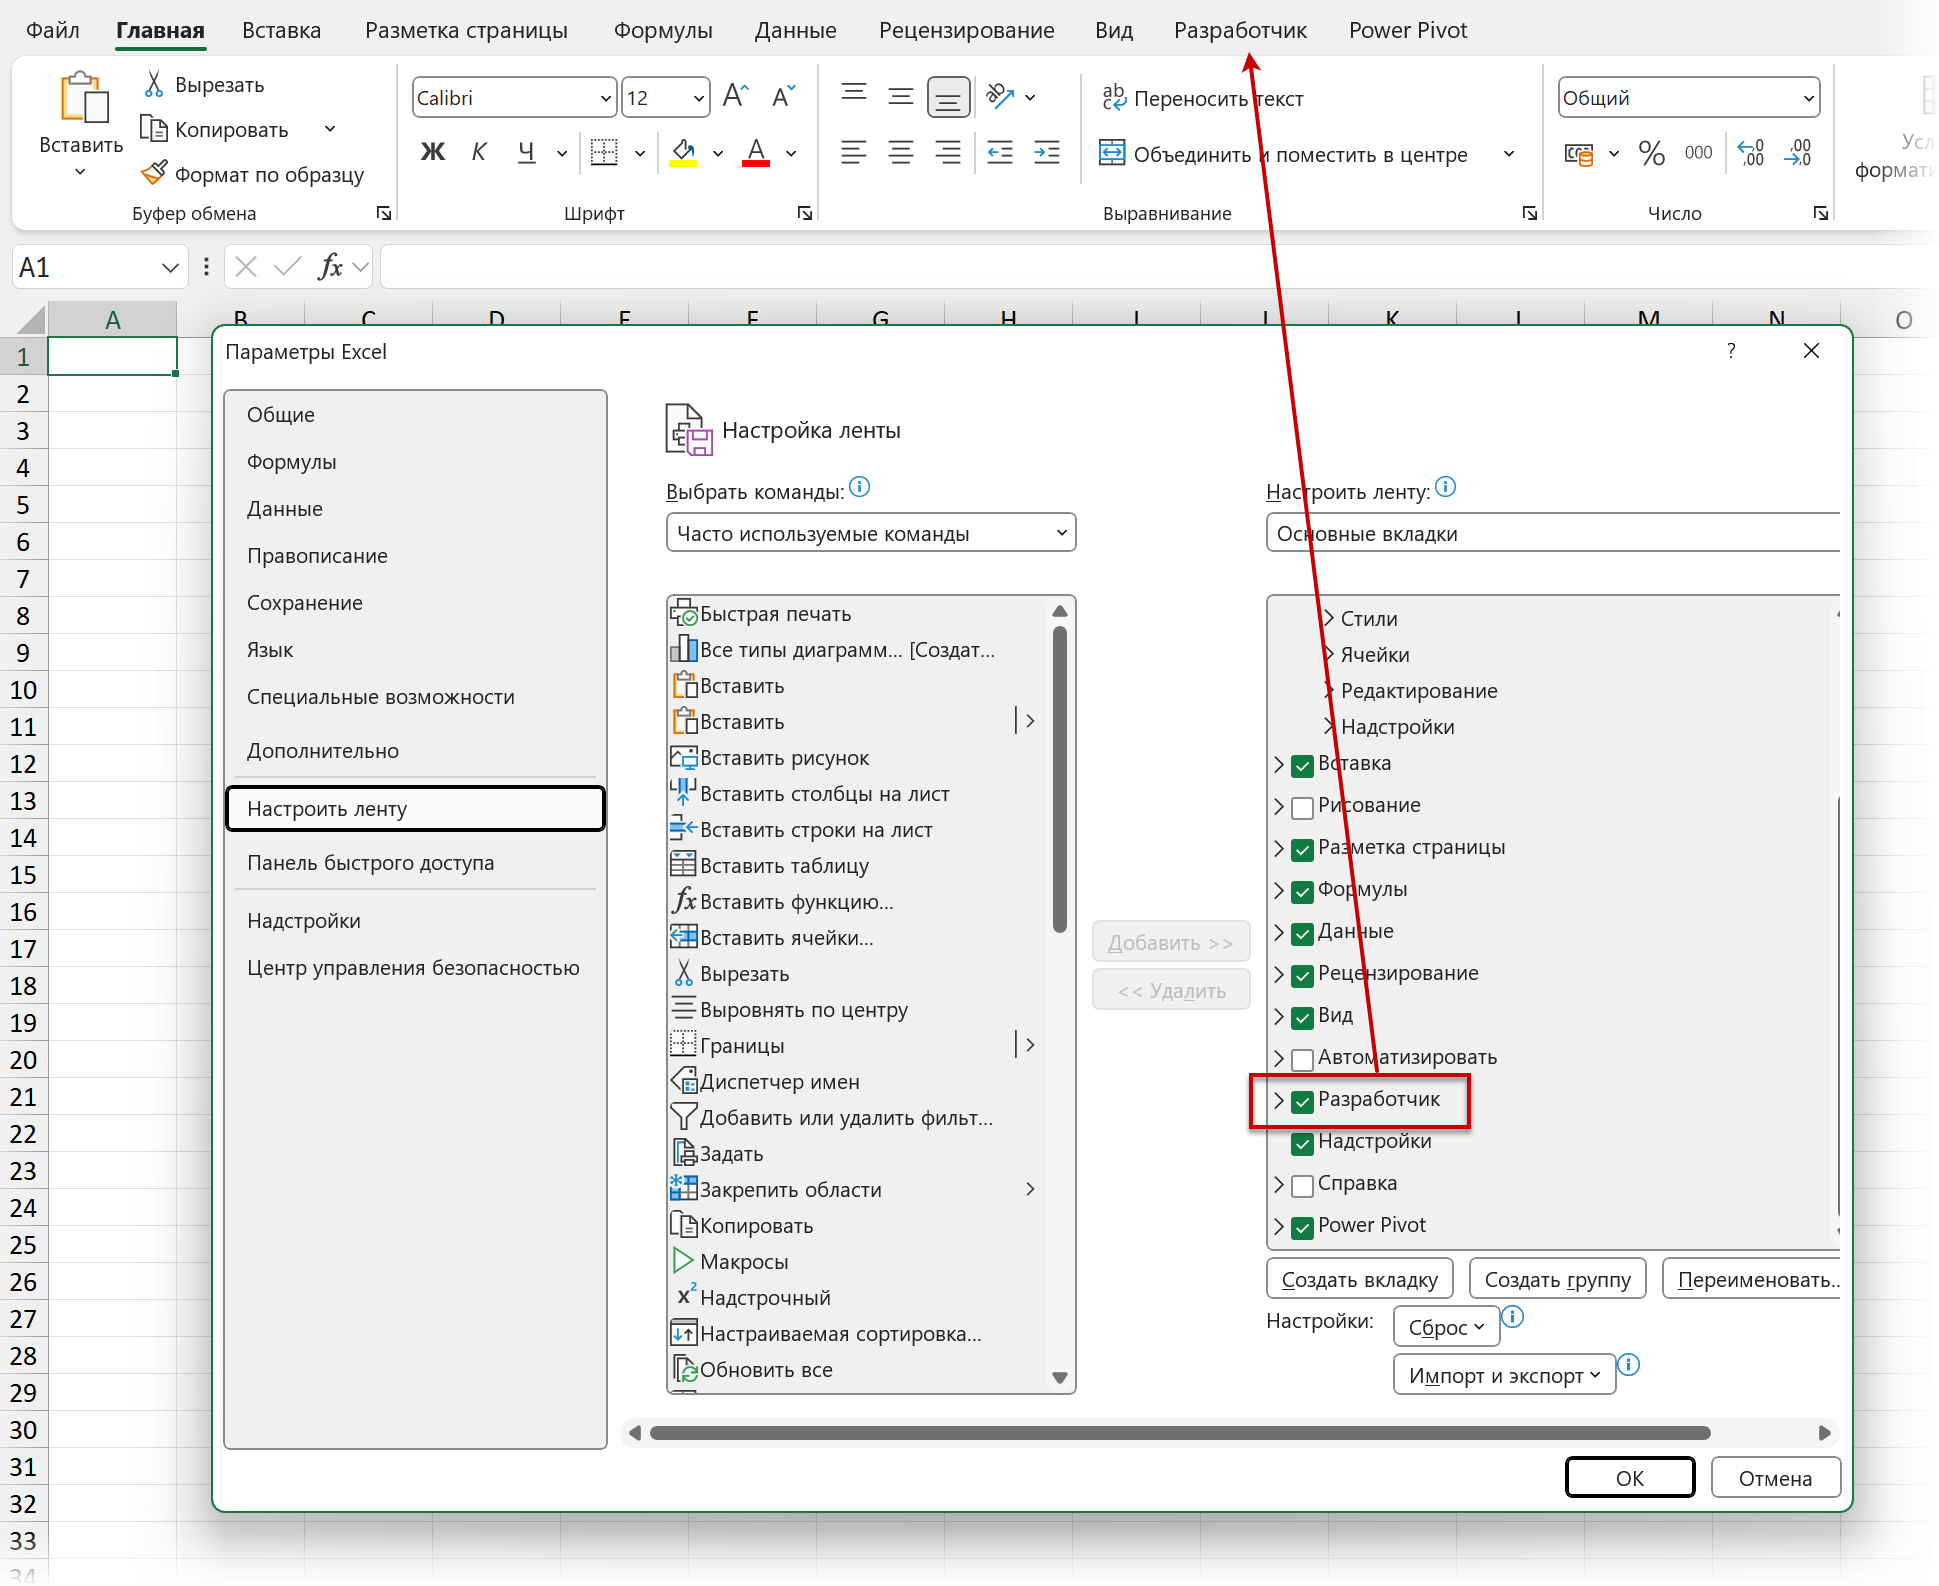Click the italic (К) icon

click(x=479, y=152)
